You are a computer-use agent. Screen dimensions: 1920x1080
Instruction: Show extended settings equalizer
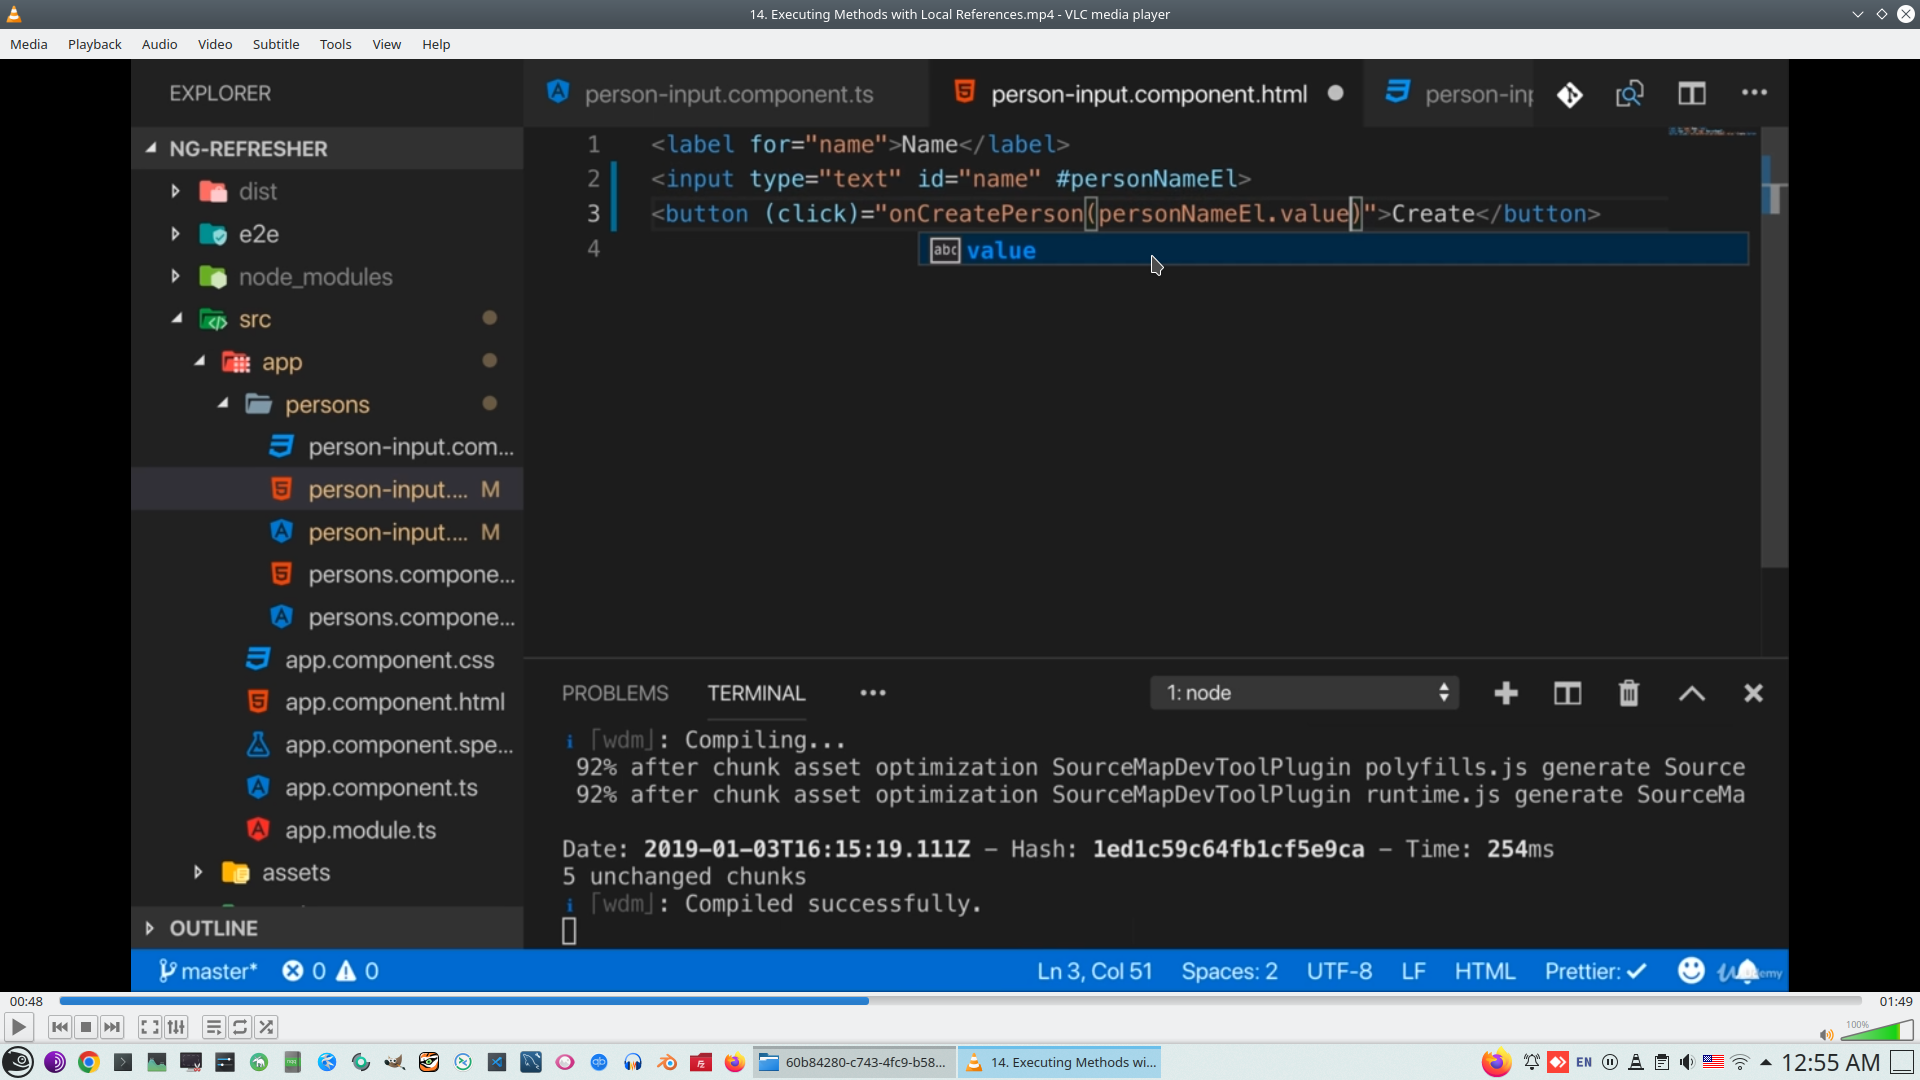click(176, 1027)
